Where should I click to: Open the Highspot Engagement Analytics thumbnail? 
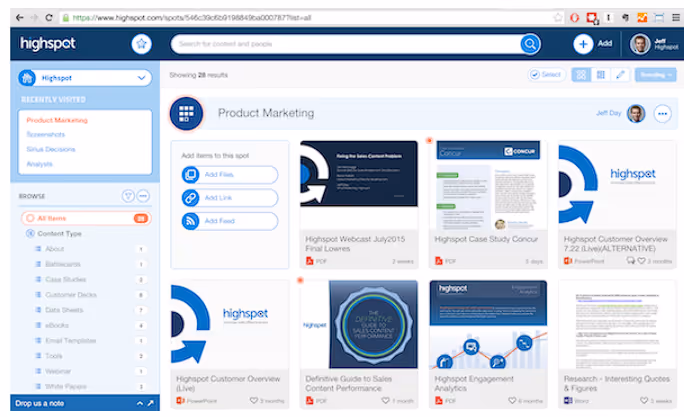(x=488, y=325)
